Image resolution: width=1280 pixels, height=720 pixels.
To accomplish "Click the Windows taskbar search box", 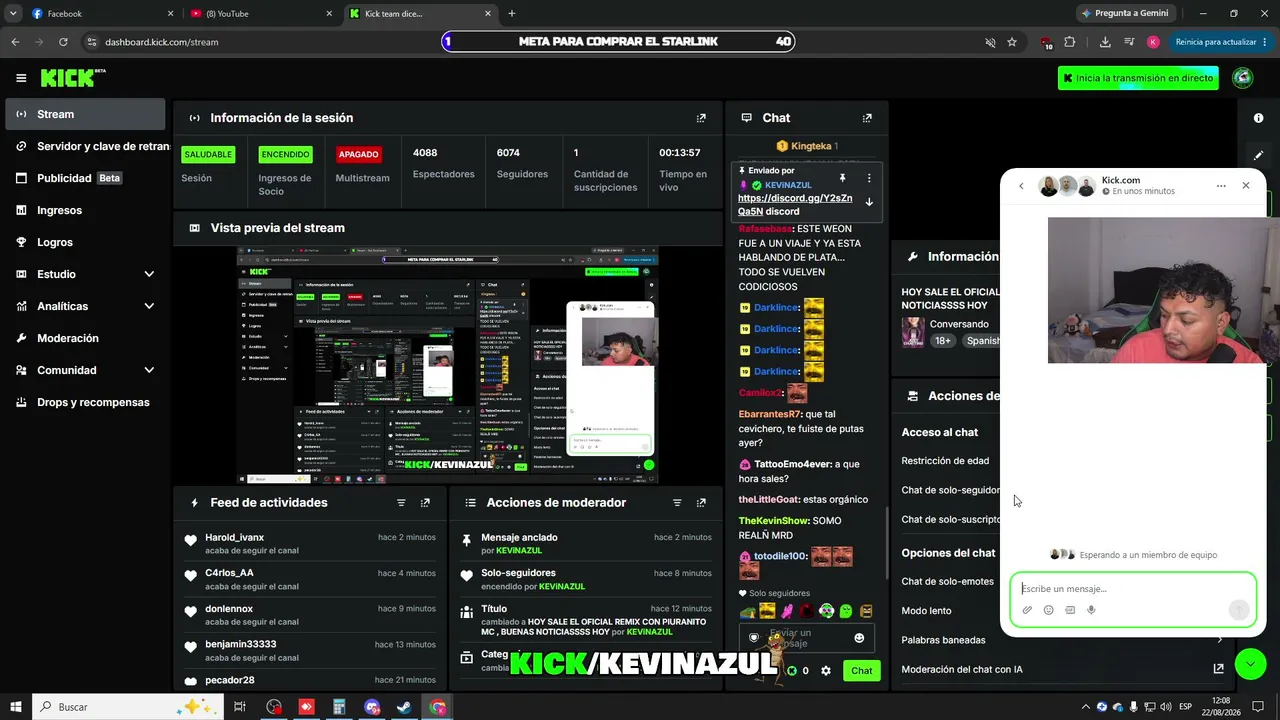I will 127,707.
